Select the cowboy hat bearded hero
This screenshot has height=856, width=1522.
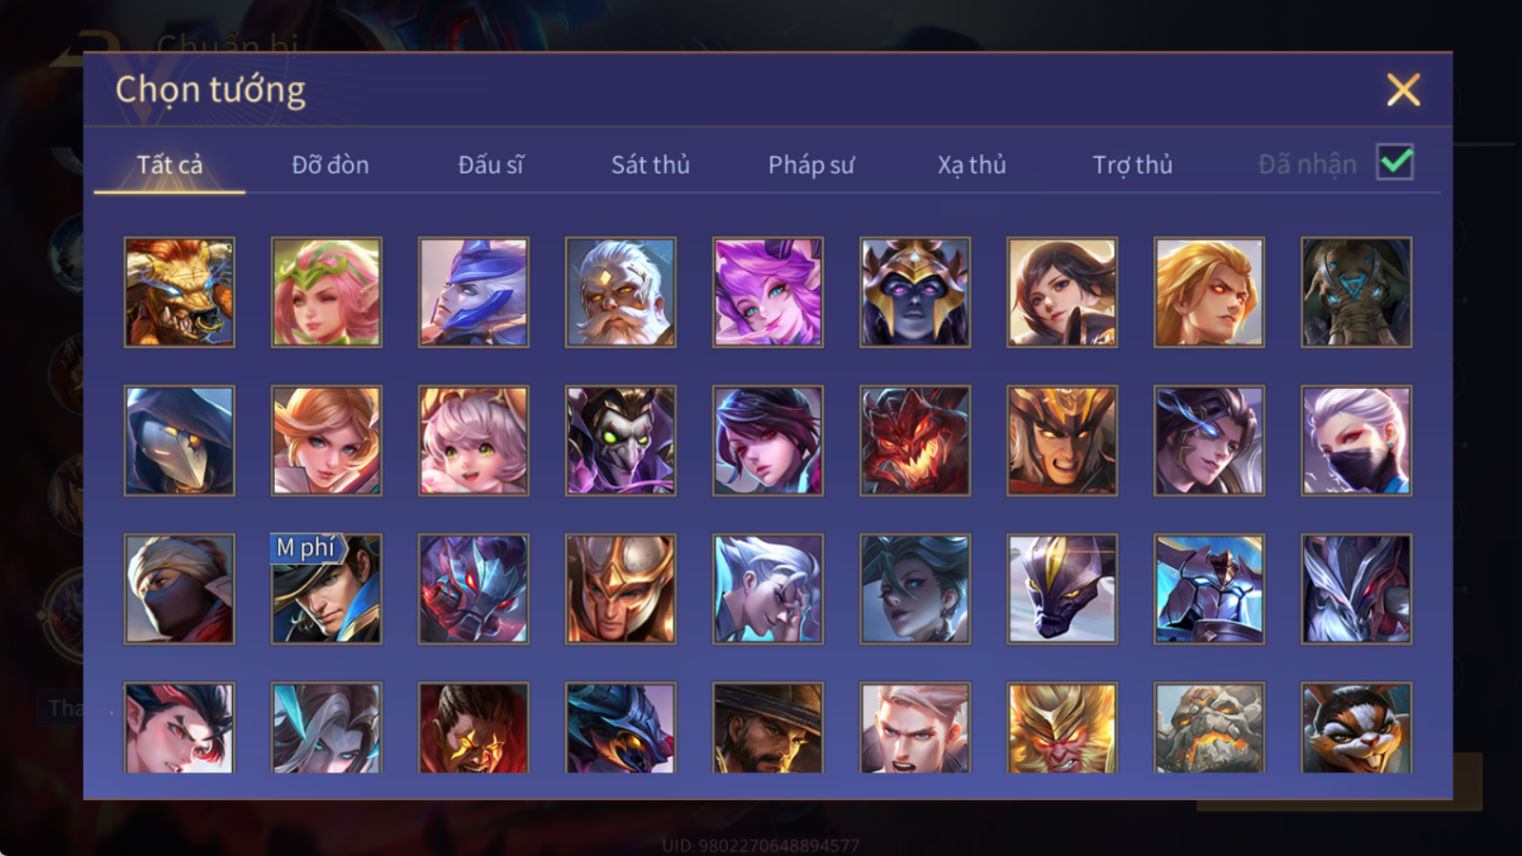point(768,728)
